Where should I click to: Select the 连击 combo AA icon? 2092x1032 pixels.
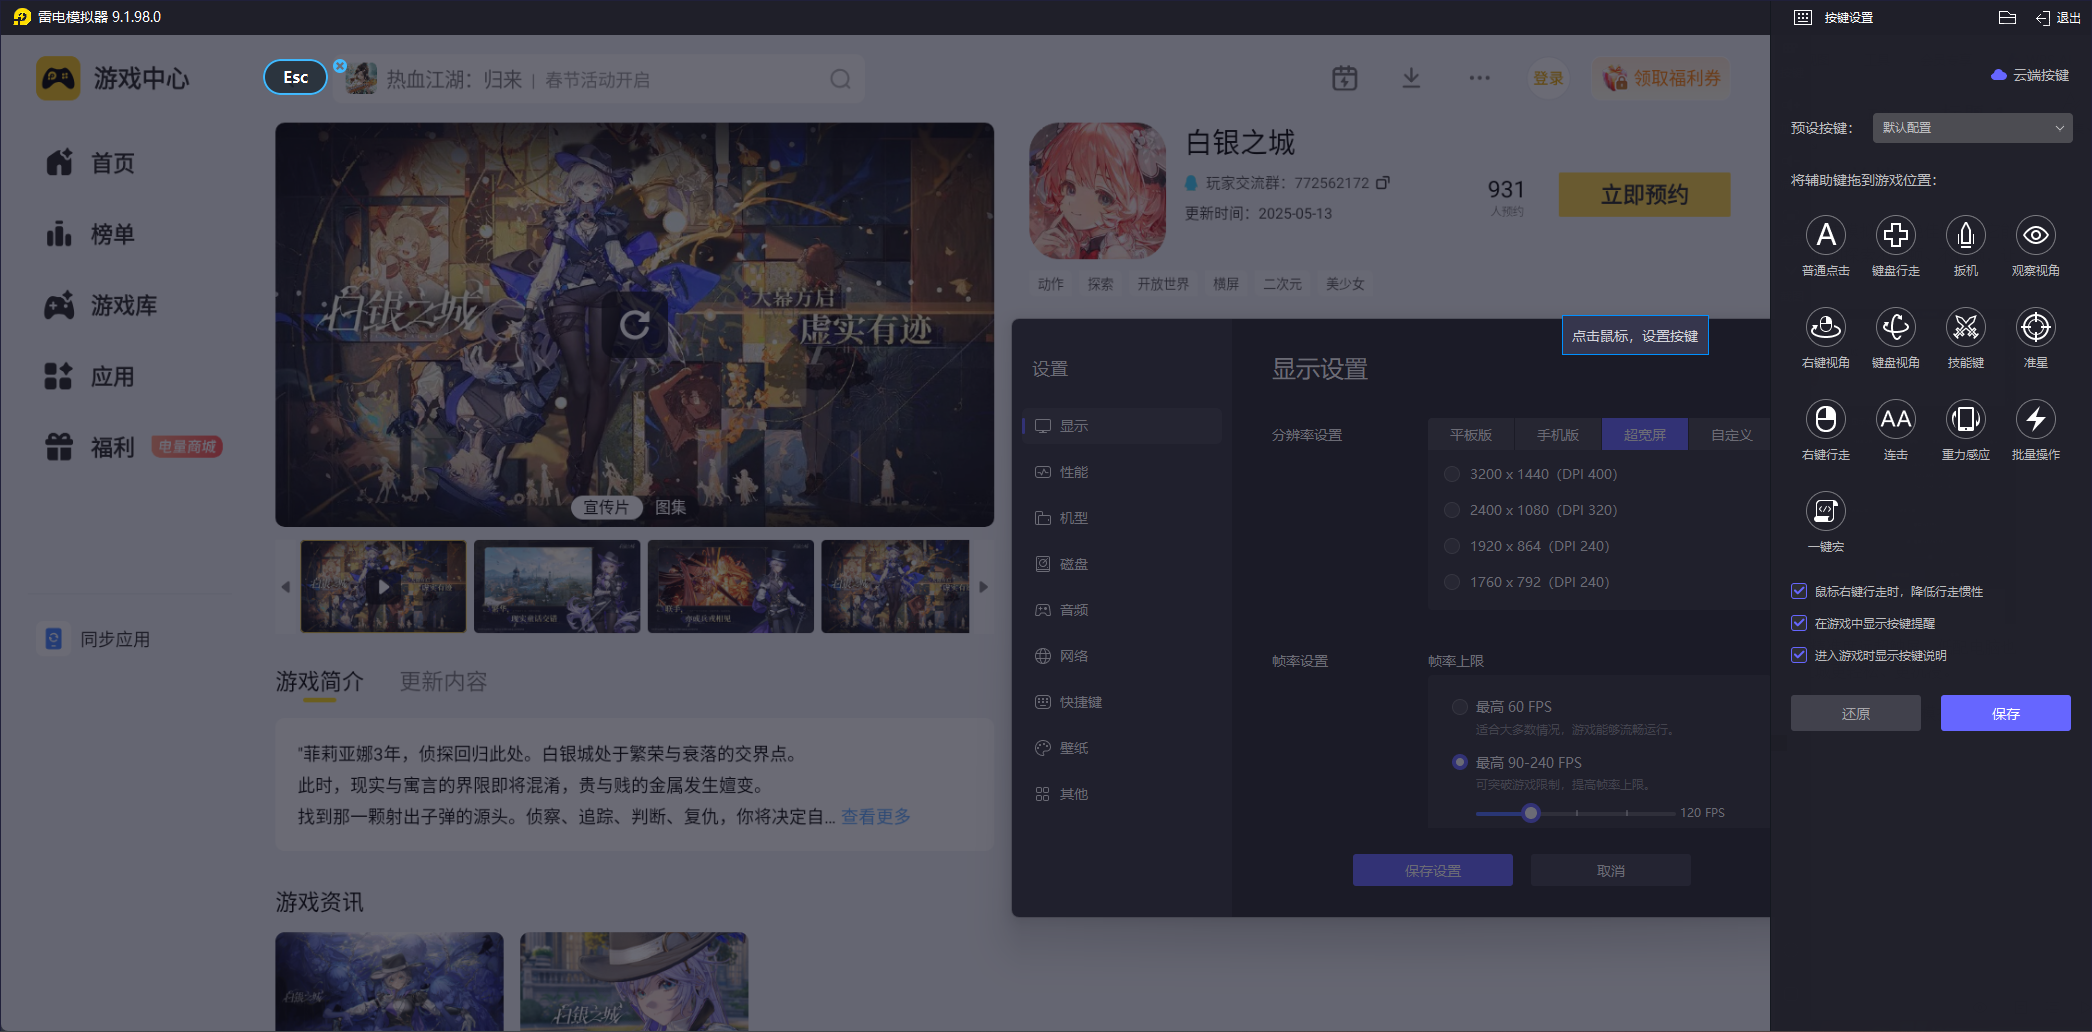coord(1895,419)
